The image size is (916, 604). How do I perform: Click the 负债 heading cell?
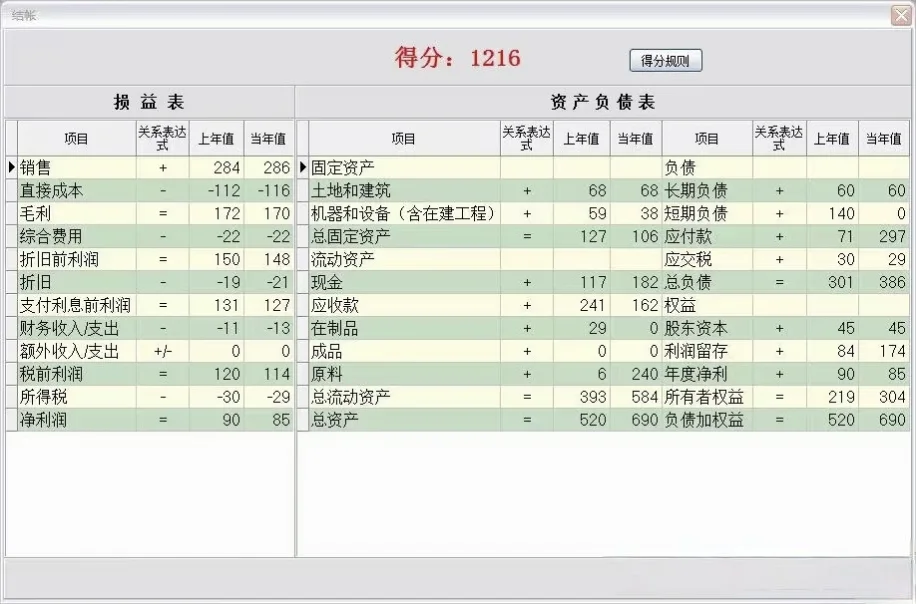(x=707, y=168)
